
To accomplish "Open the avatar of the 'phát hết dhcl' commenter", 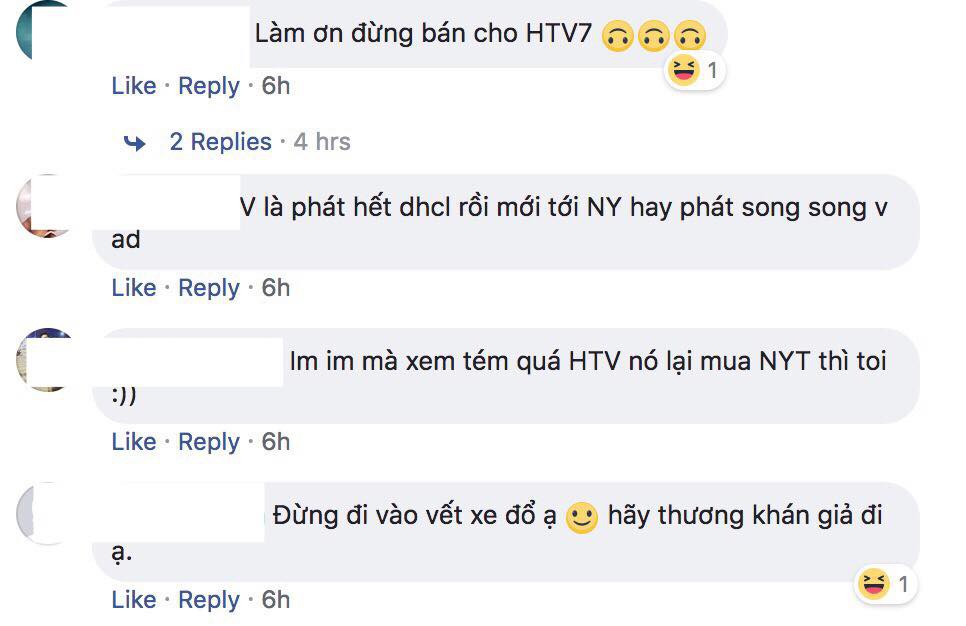I will (37, 206).
